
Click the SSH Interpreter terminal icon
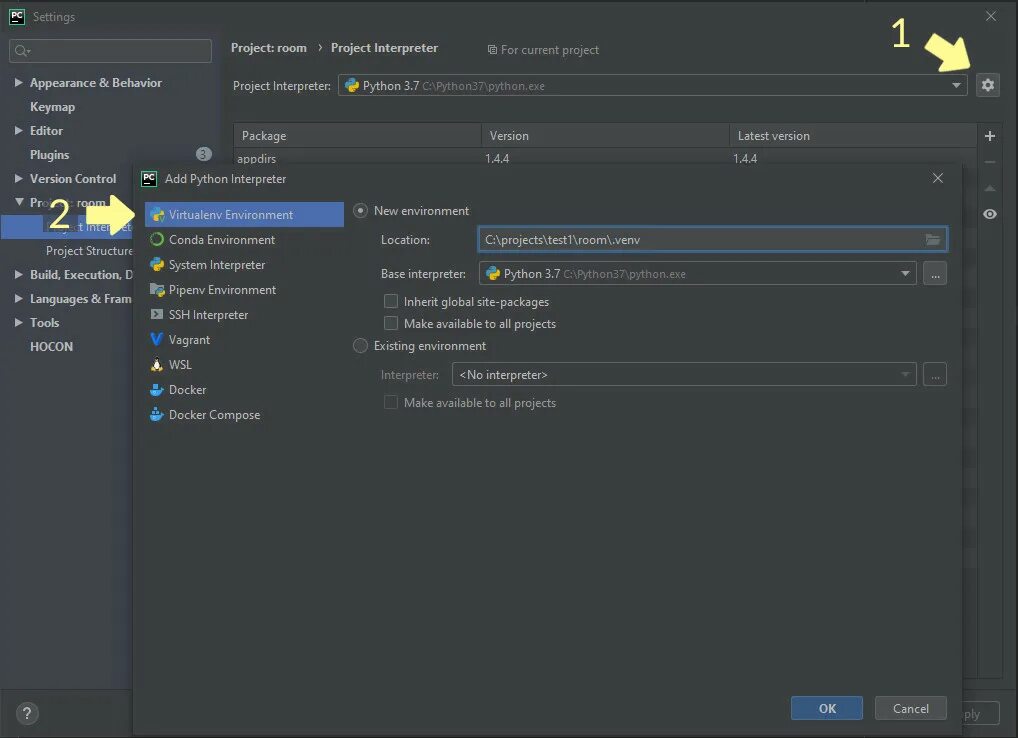coord(156,314)
